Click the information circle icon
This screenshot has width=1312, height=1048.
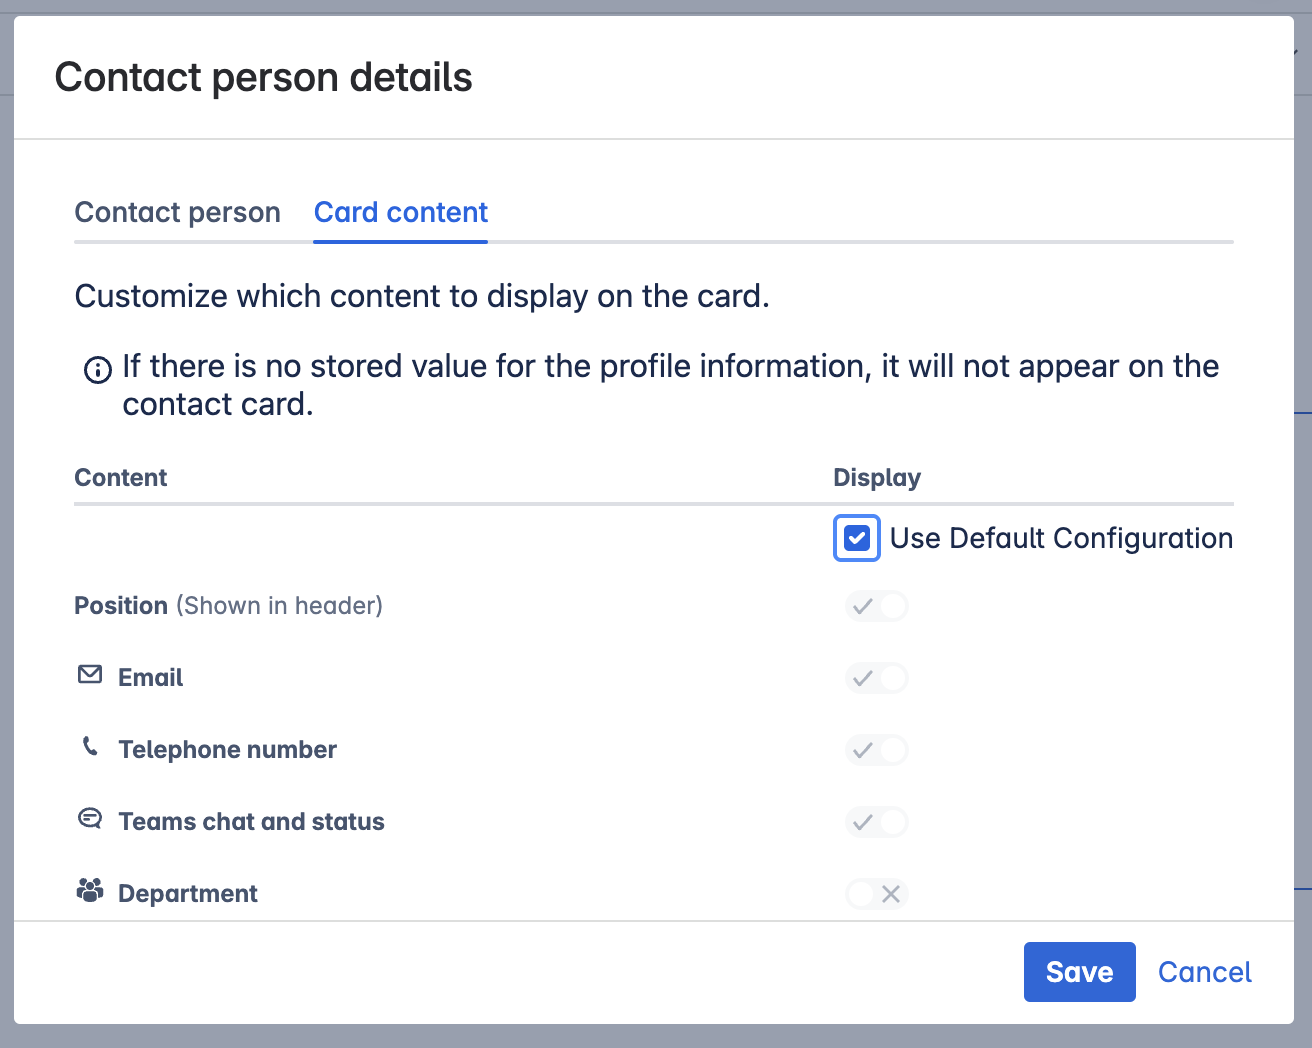click(x=96, y=370)
